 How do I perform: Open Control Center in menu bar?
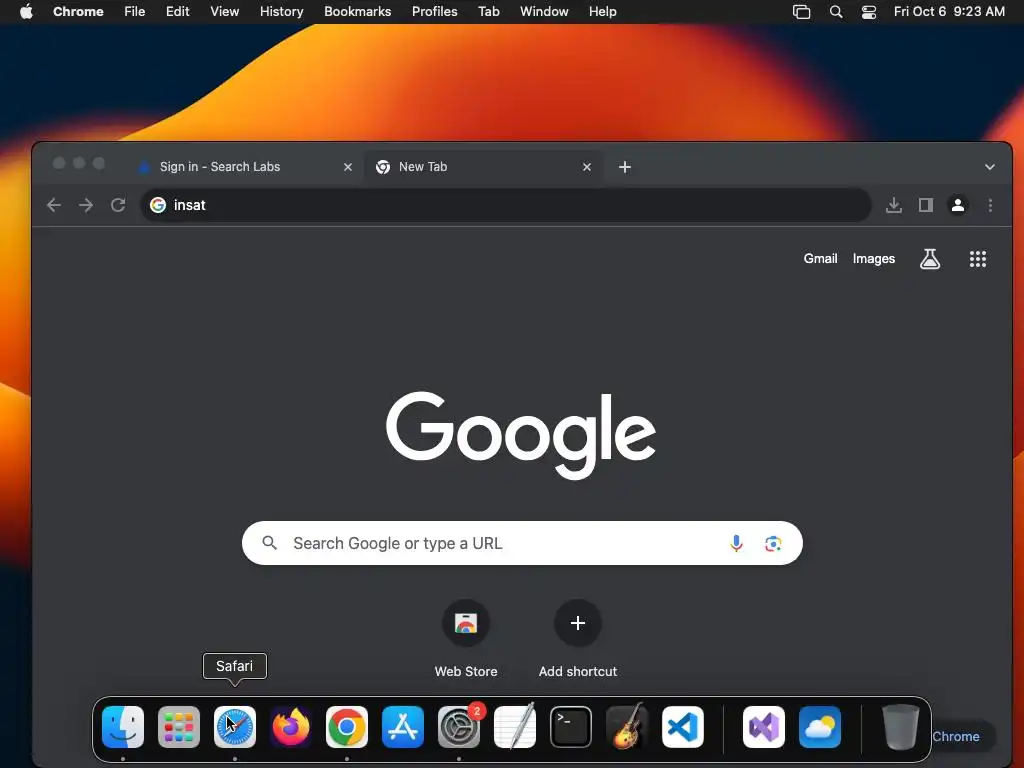coord(869,11)
